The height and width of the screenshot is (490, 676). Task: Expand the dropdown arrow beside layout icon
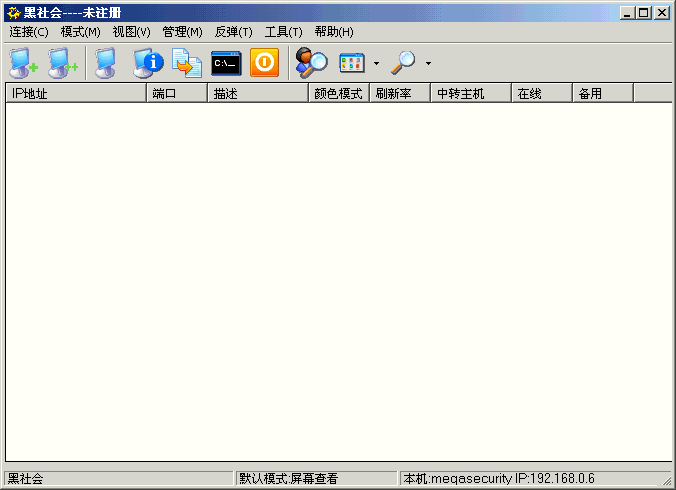pos(376,64)
